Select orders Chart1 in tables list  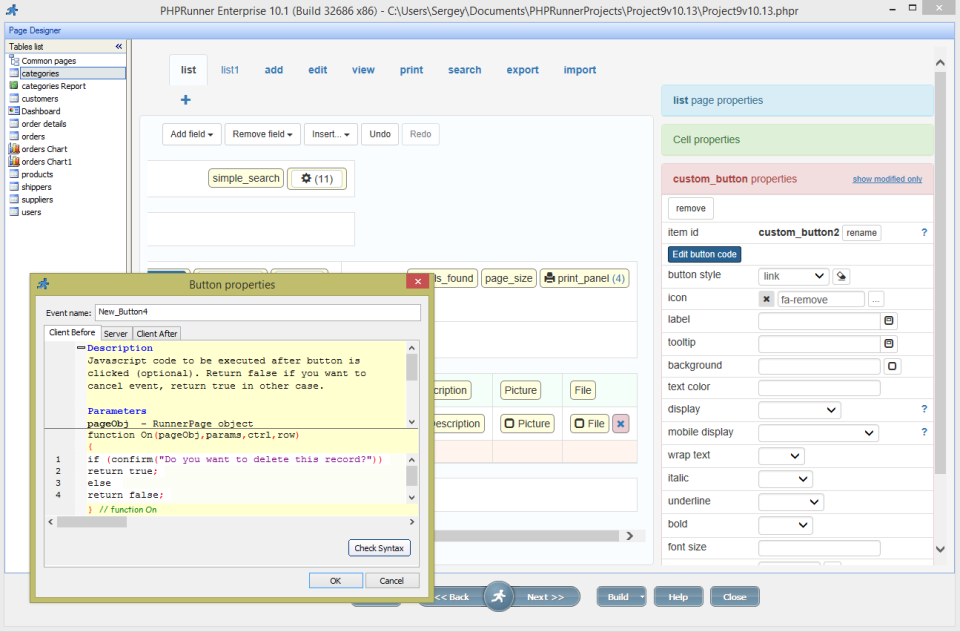(47, 162)
